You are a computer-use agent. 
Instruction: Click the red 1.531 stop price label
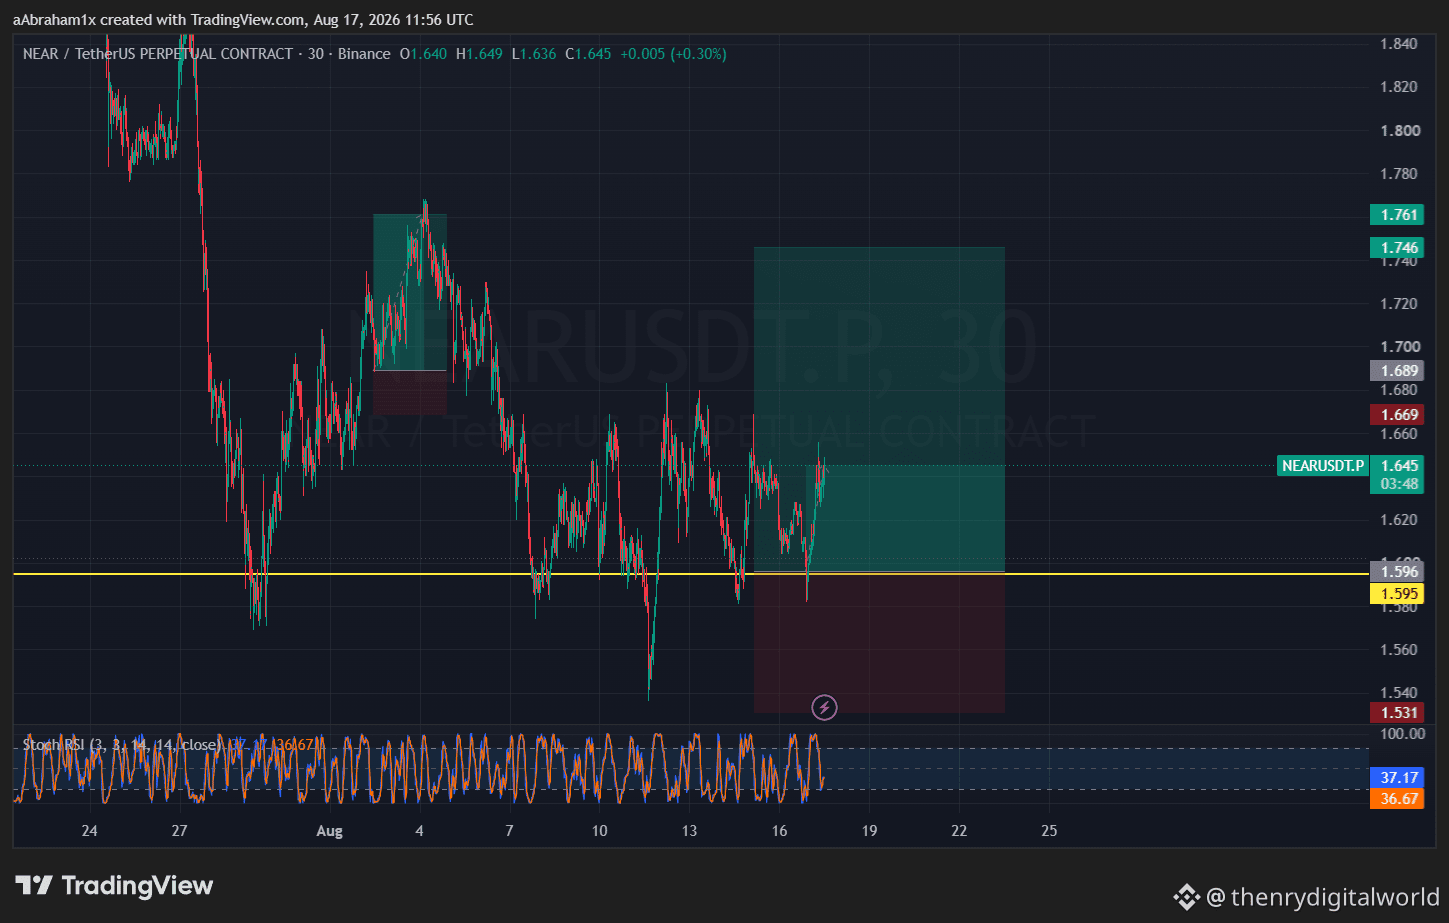pos(1399,713)
